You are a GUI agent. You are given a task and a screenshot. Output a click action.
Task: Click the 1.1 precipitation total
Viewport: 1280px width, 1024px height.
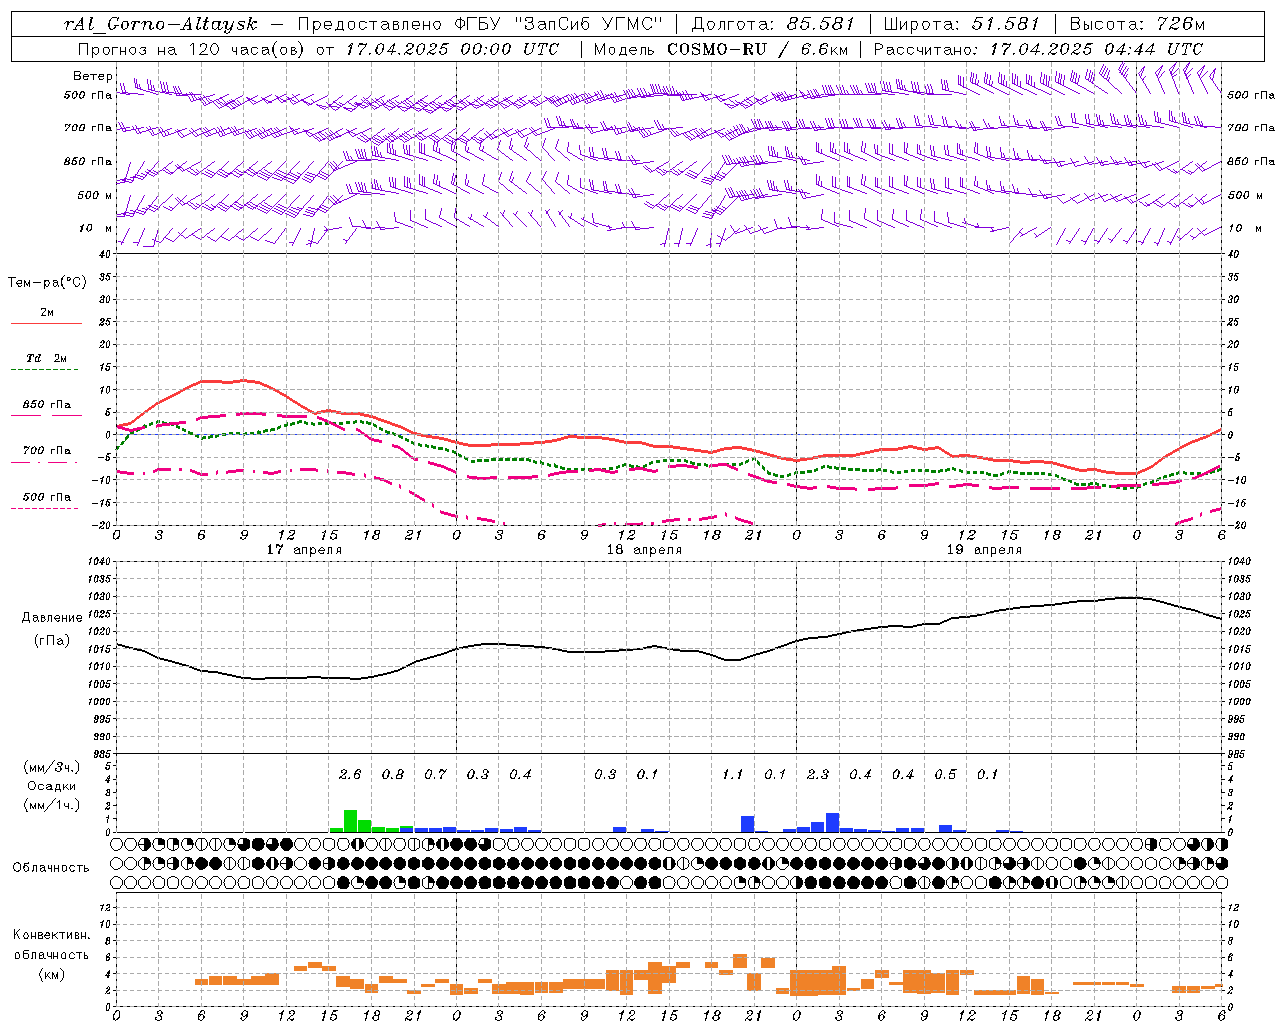(733, 774)
